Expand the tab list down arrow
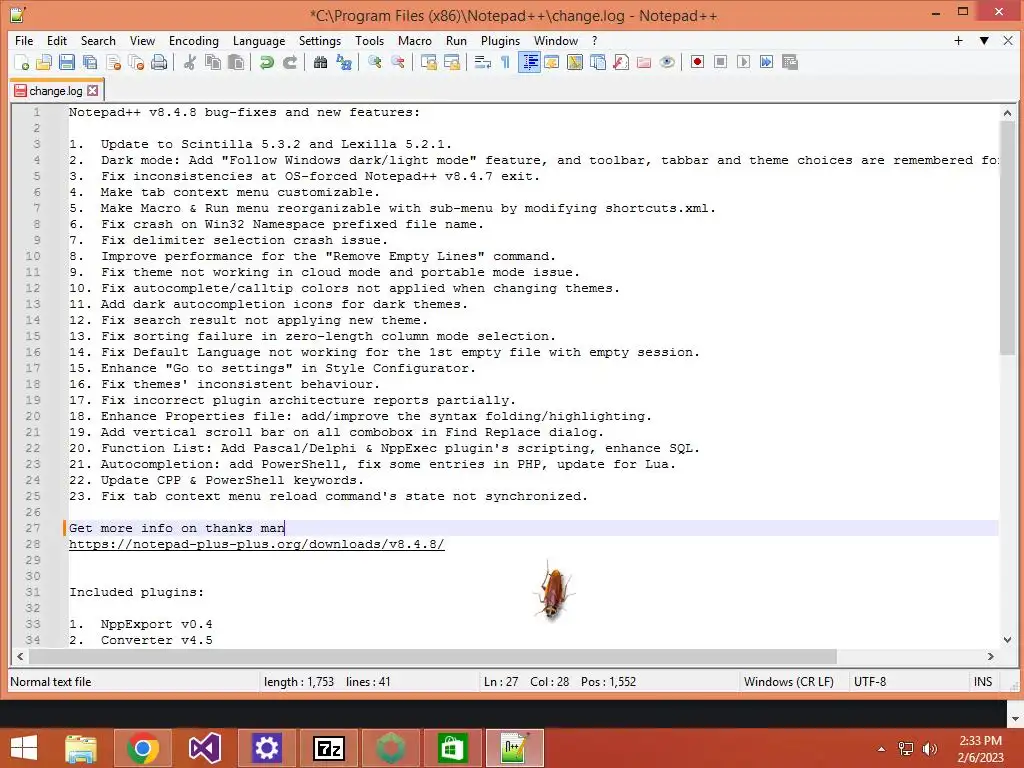The image size is (1024, 768). (984, 40)
